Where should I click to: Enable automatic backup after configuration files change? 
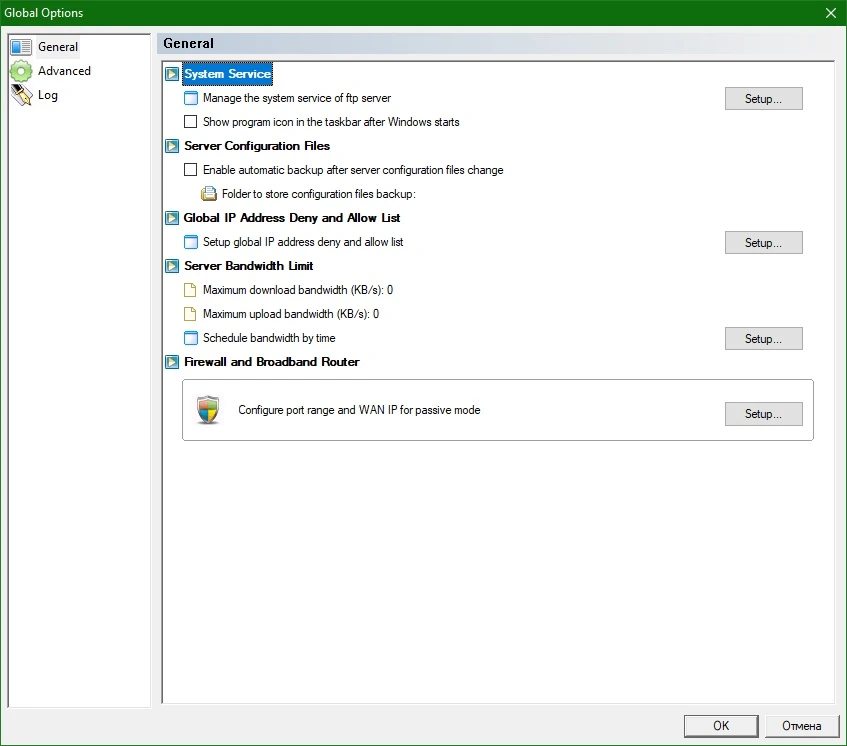click(x=190, y=170)
